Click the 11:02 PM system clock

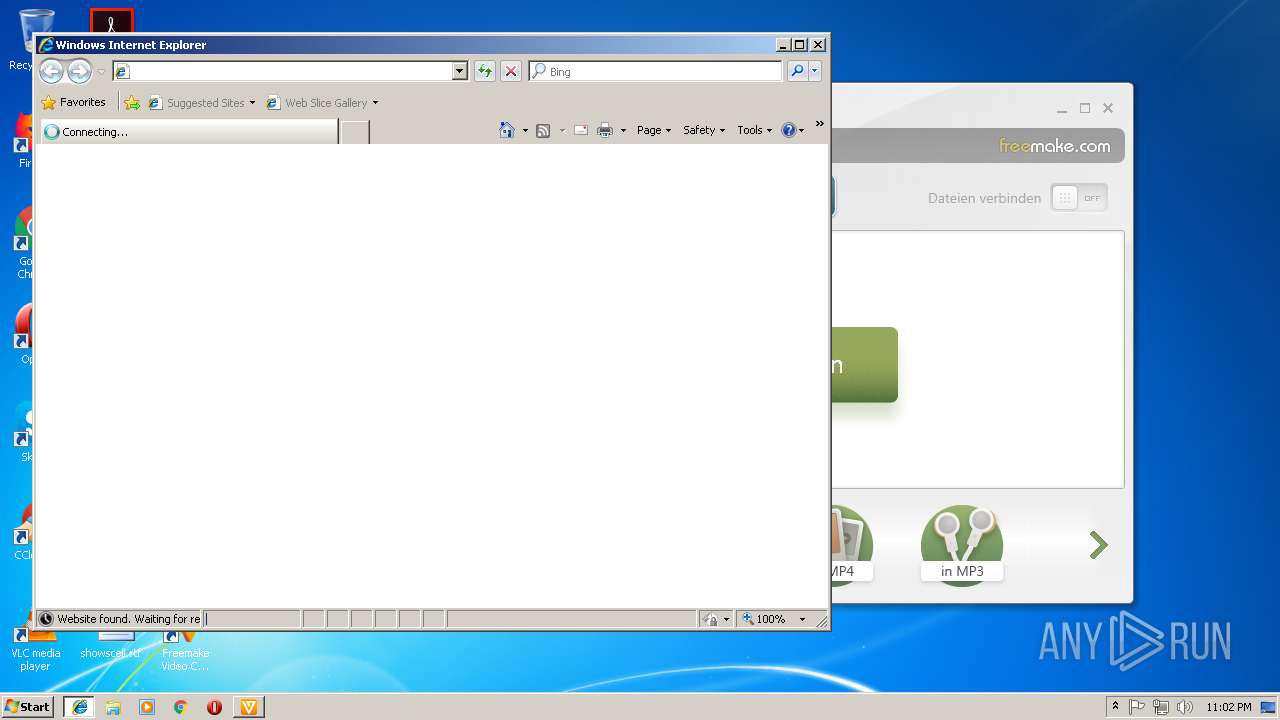[x=1229, y=707]
